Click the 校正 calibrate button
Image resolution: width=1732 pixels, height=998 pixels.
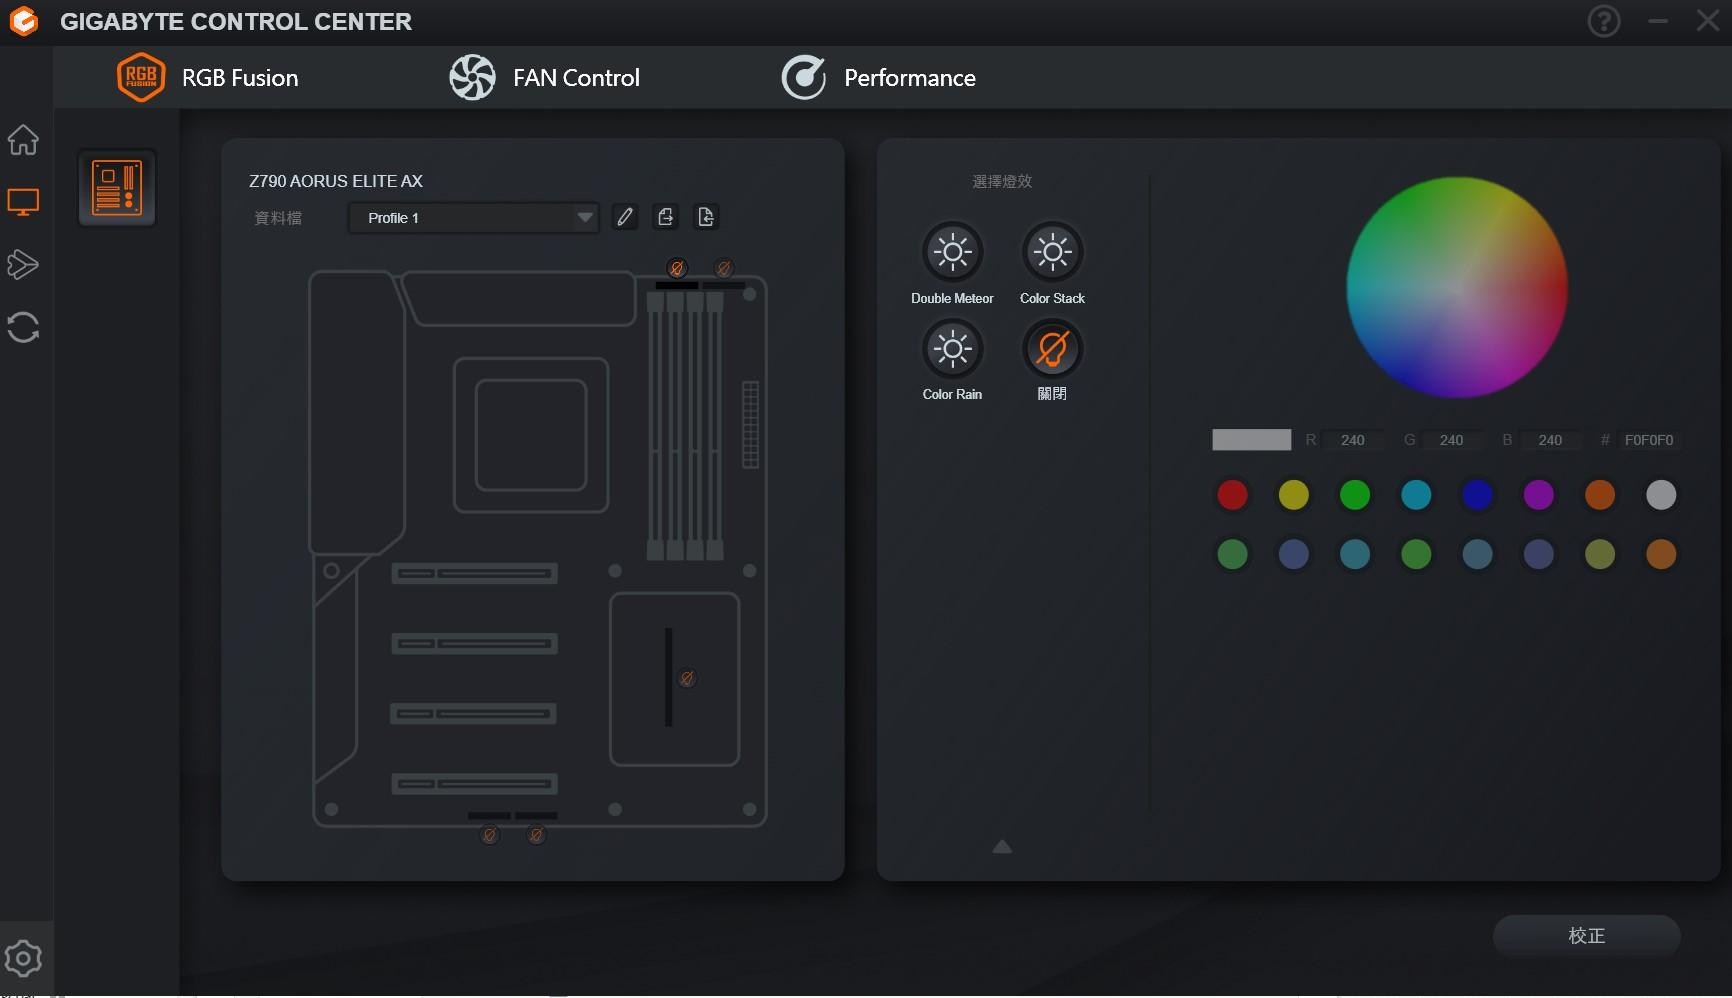pyautogui.click(x=1587, y=936)
